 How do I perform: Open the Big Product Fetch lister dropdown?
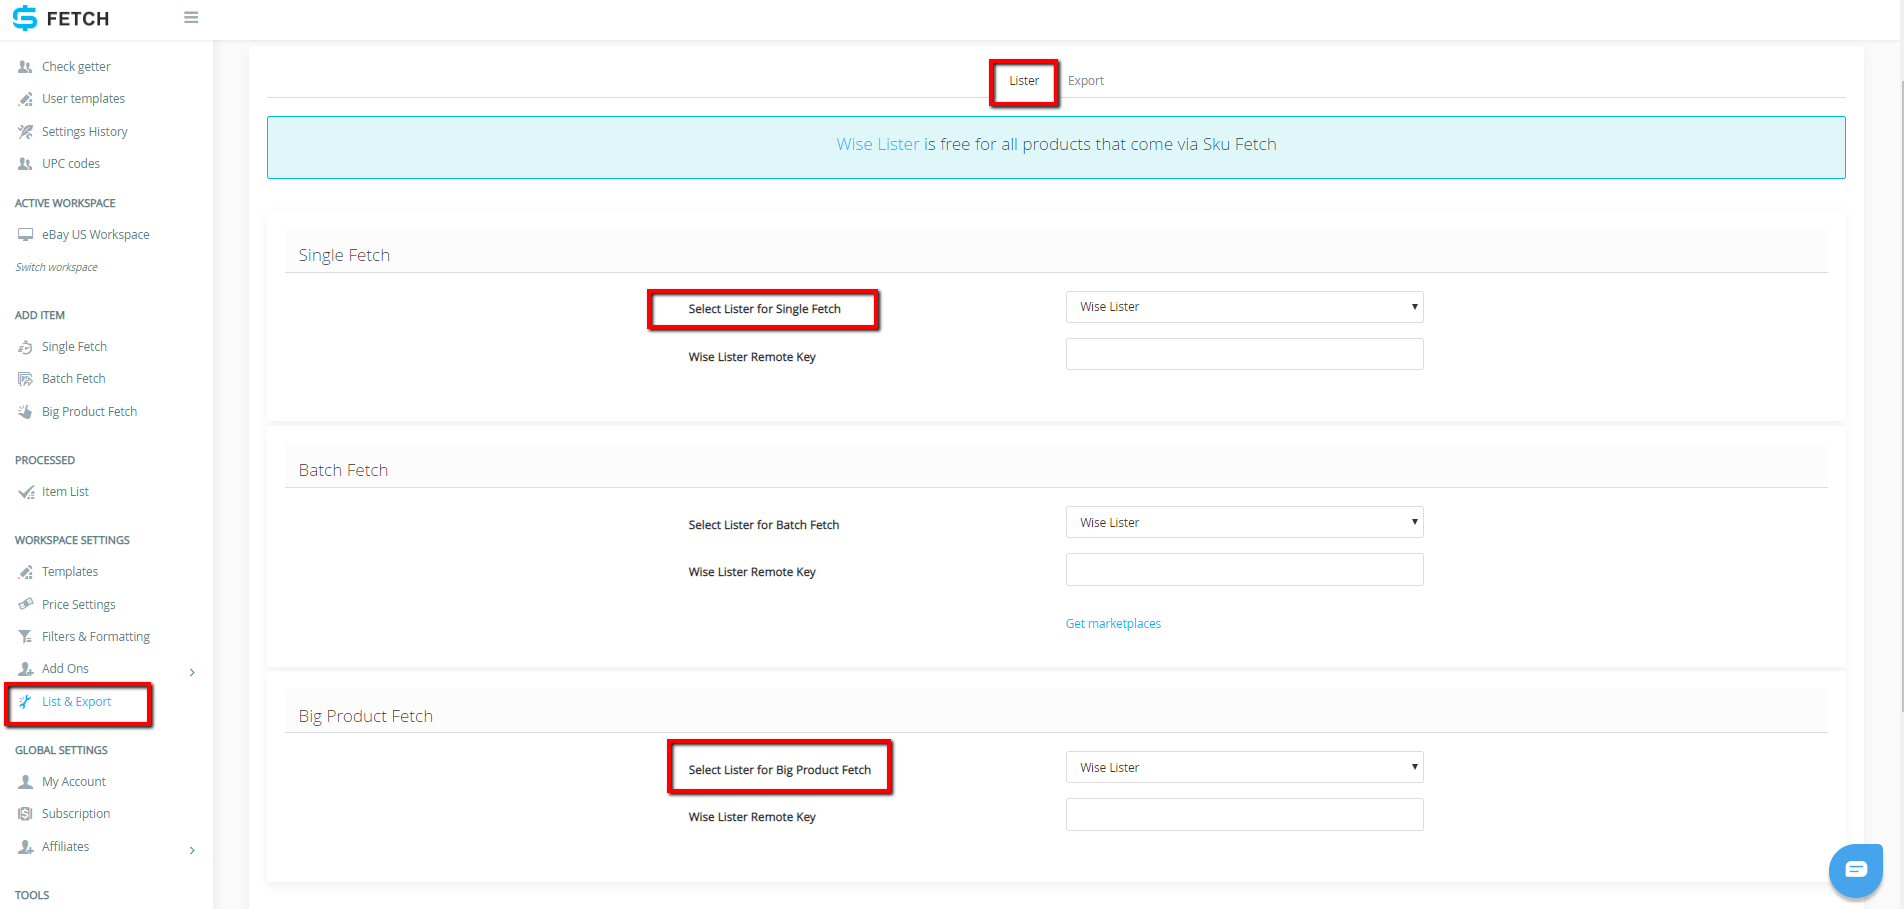(1244, 767)
